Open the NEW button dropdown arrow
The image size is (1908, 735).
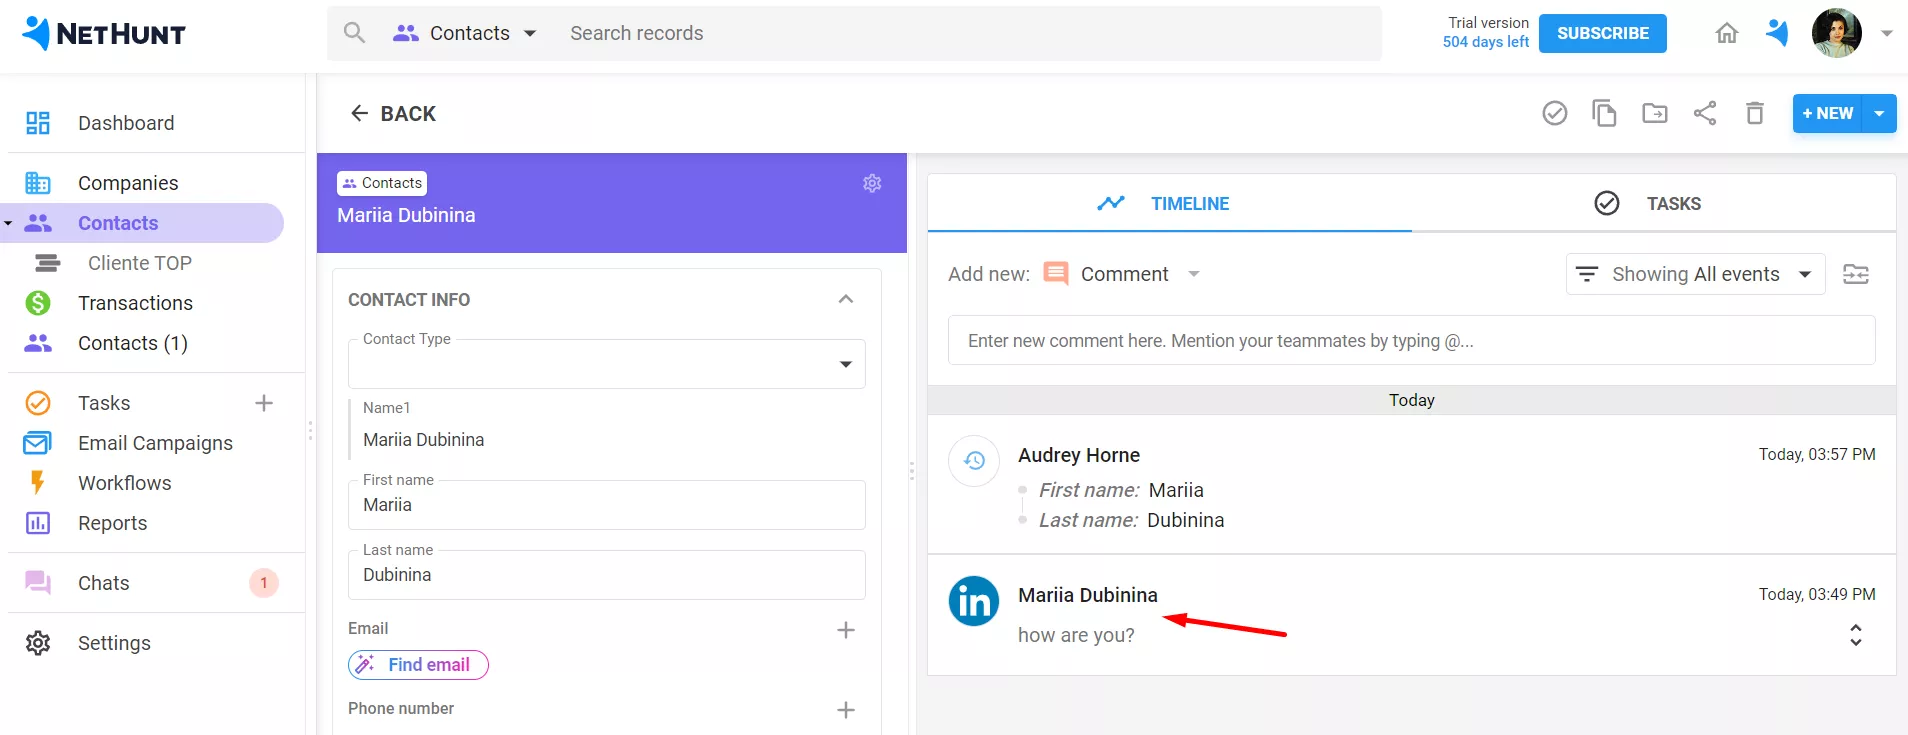(x=1880, y=113)
